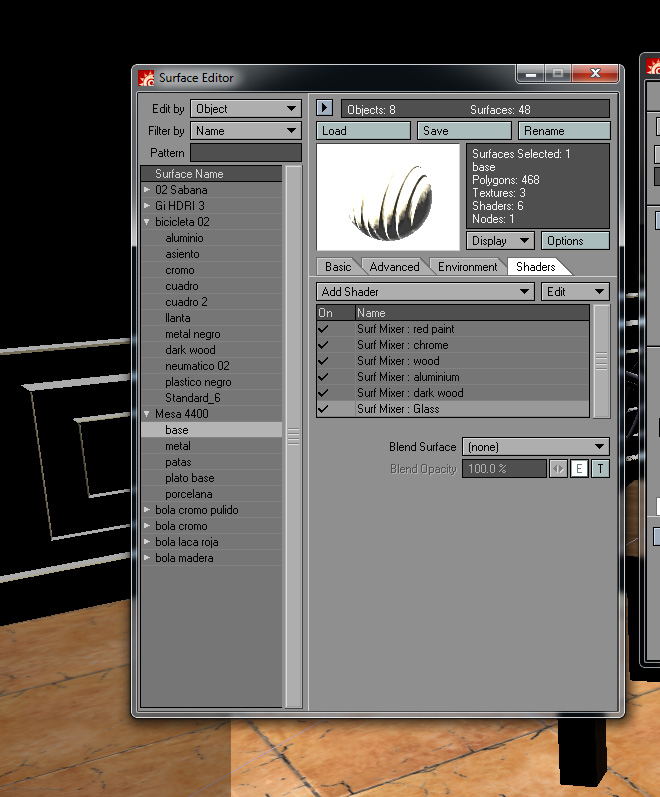Click the Blend Opacity arrows stepper

558,469
